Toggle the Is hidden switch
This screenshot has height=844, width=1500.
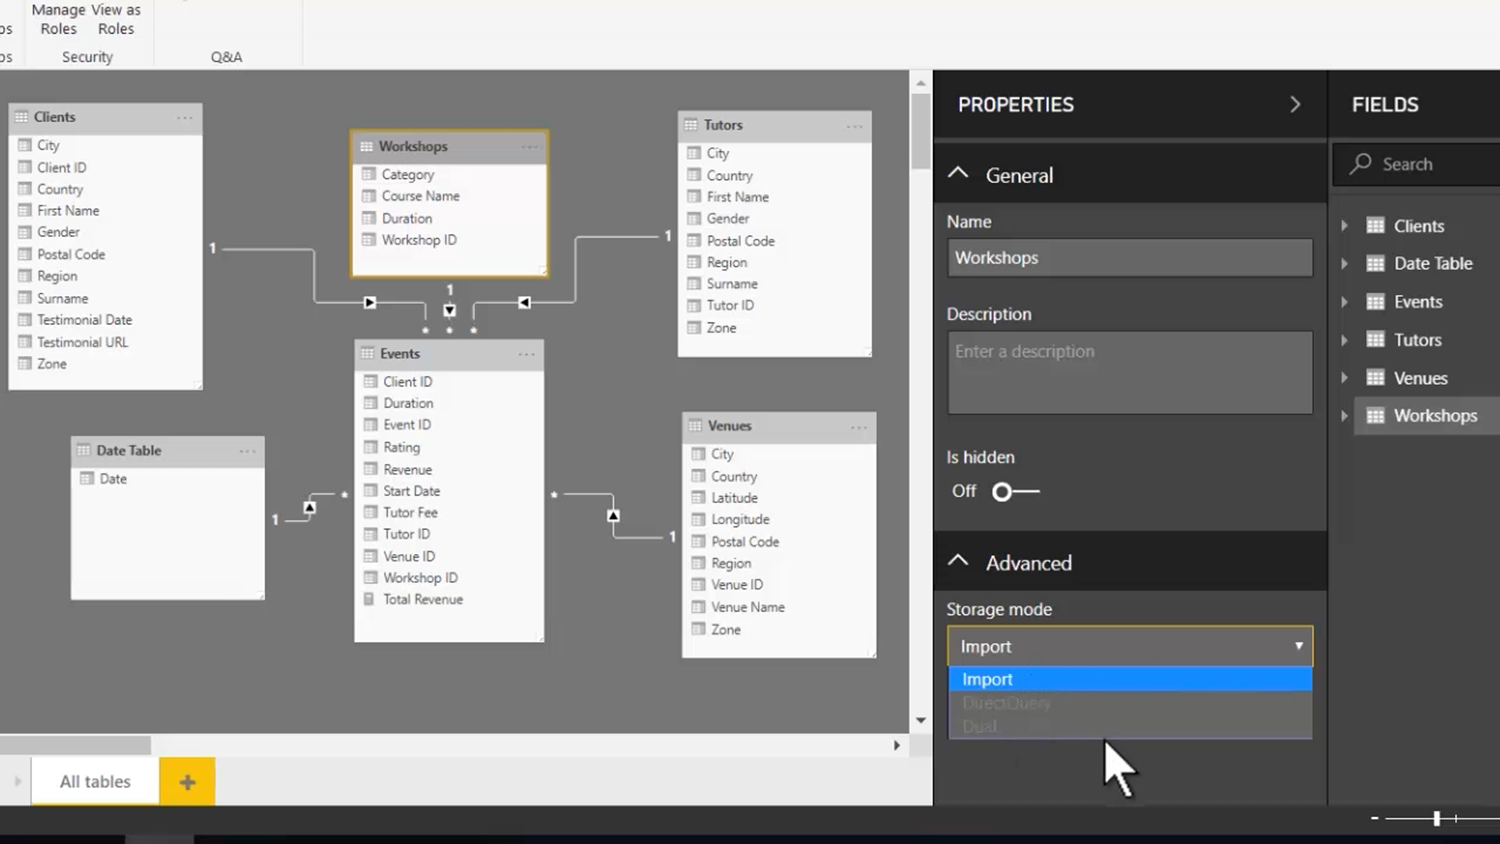click(x=1014, y=491)
